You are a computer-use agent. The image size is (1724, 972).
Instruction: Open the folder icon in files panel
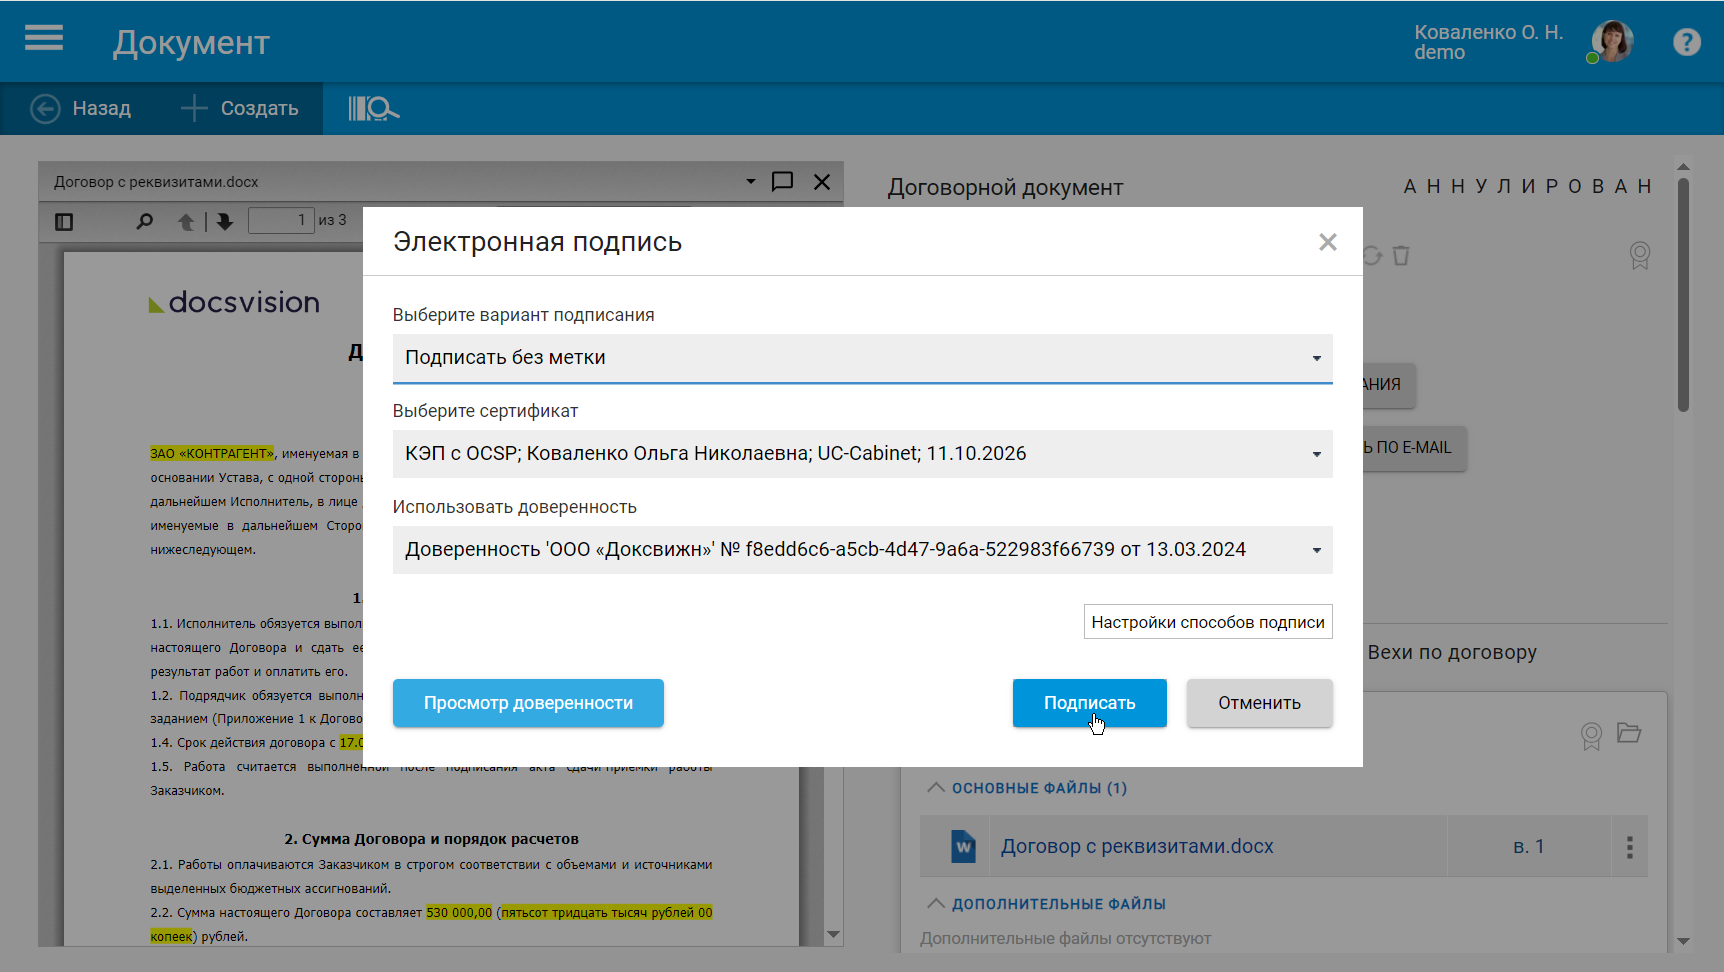pos(1629,733)
